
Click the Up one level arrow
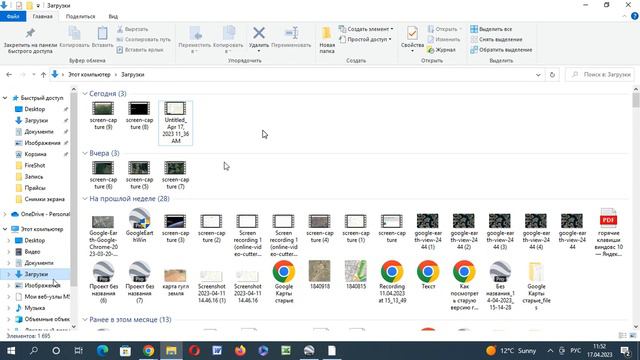43,75
